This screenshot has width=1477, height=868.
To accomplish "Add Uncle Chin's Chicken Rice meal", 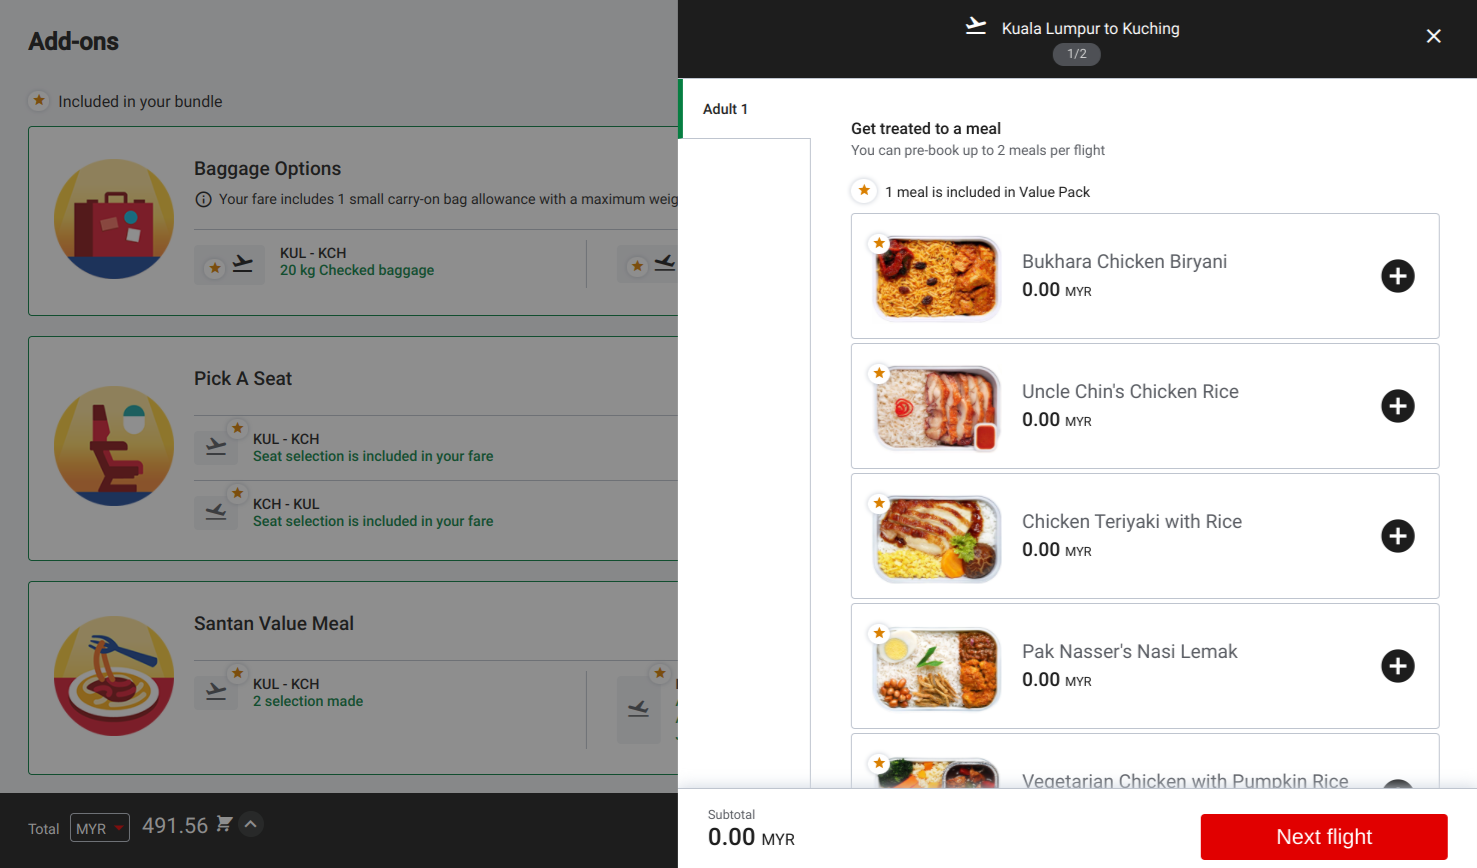I will 1397,406.
